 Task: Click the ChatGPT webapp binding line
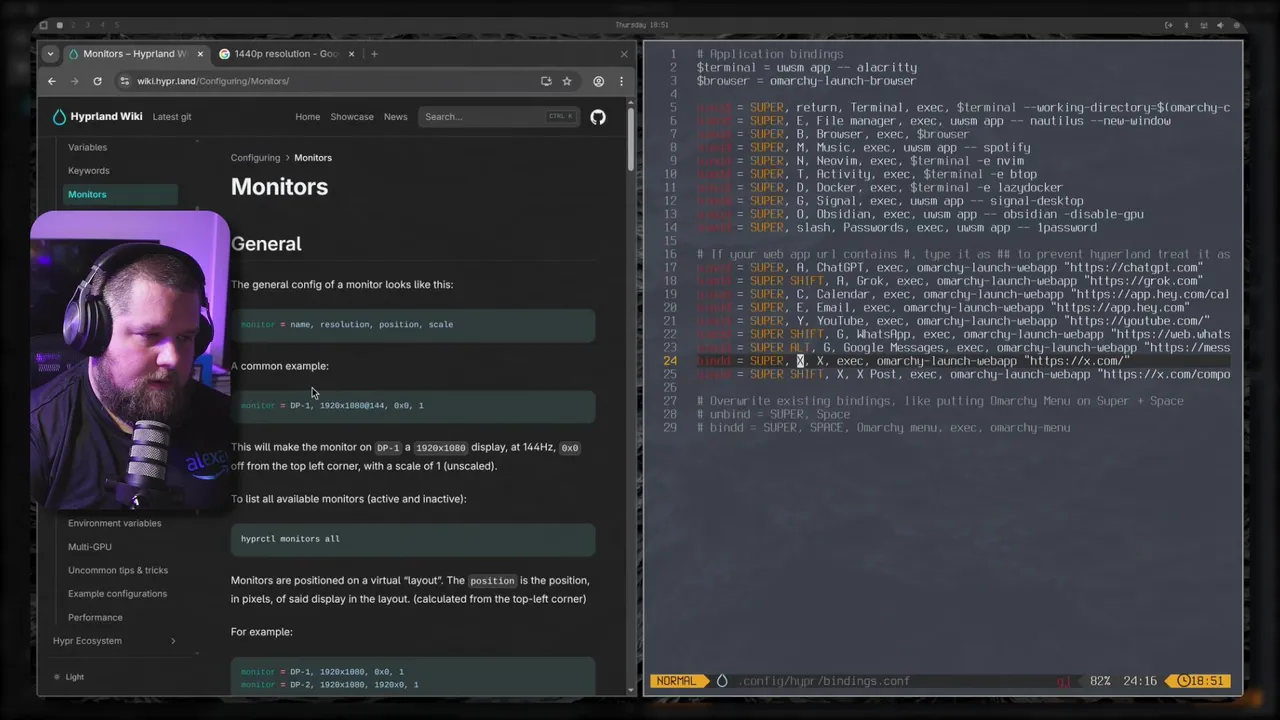pyautogui.click(x=950, y=268)
